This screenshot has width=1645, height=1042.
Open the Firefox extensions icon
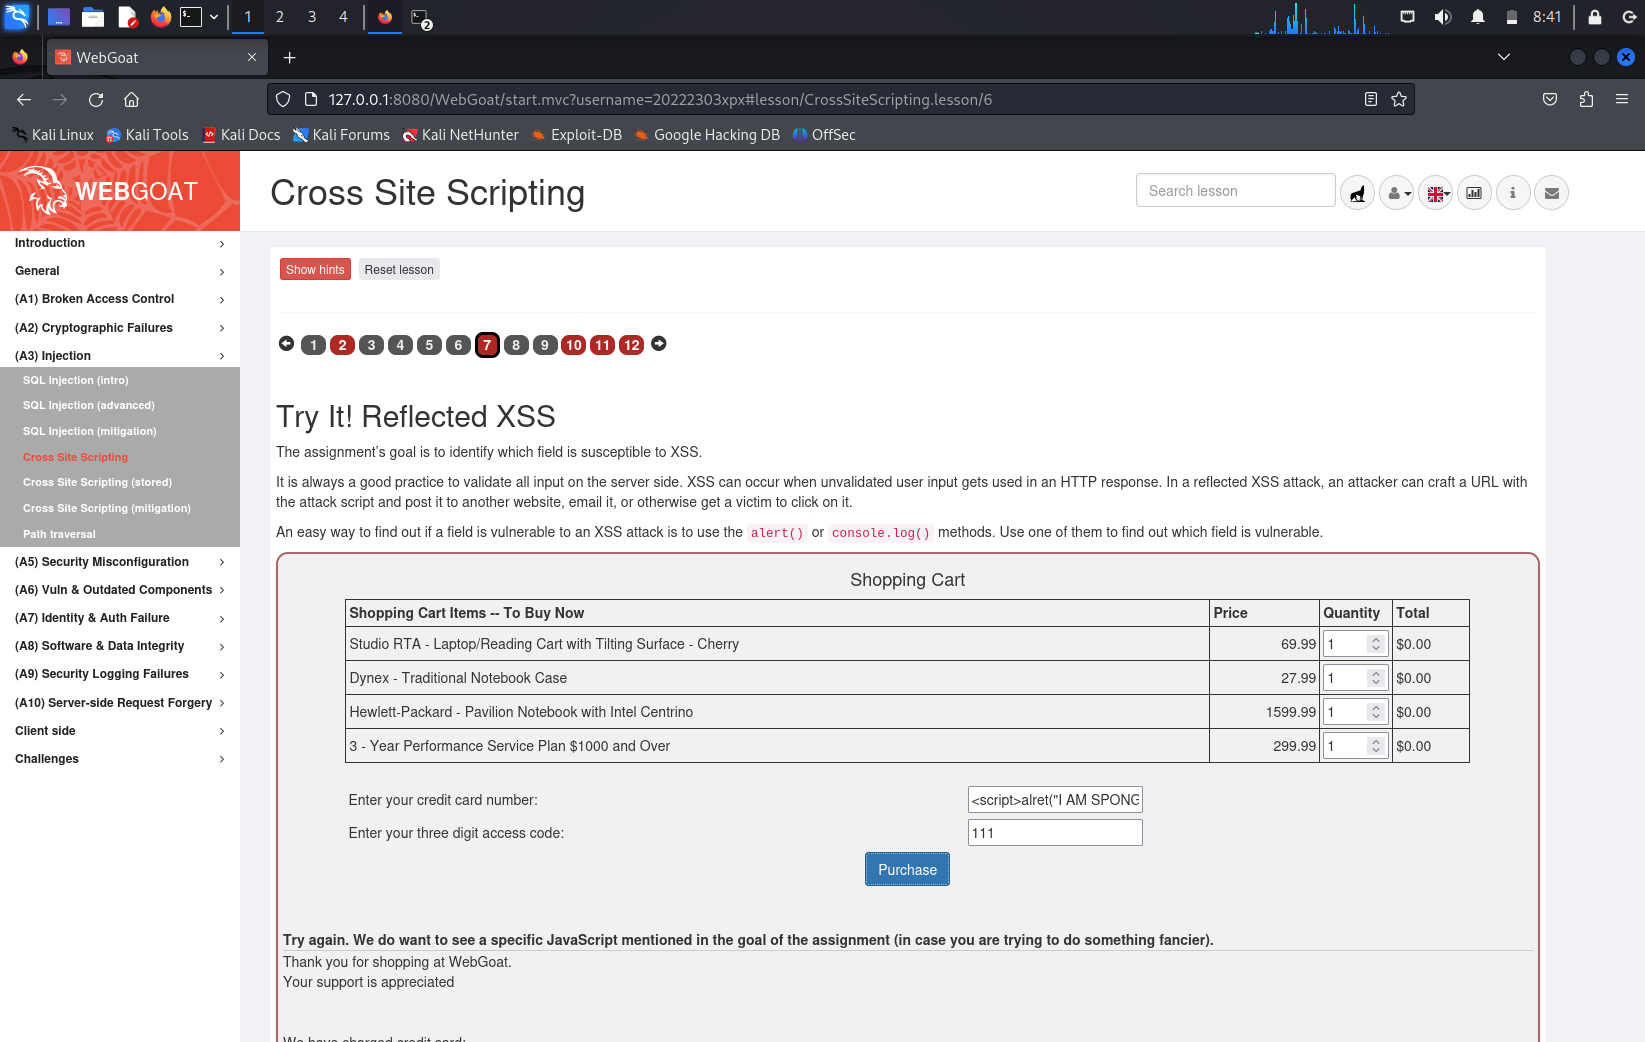pyautogui.click(x=1586, y=99)
